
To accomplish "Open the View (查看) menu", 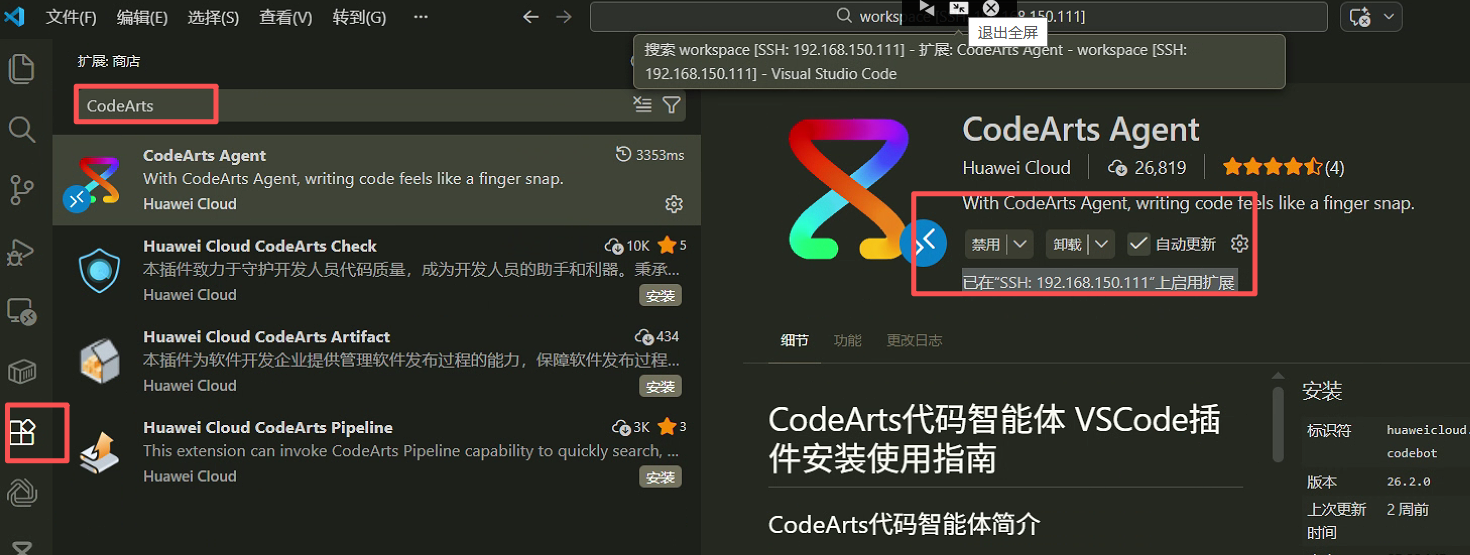I will [x=285, y=17].
